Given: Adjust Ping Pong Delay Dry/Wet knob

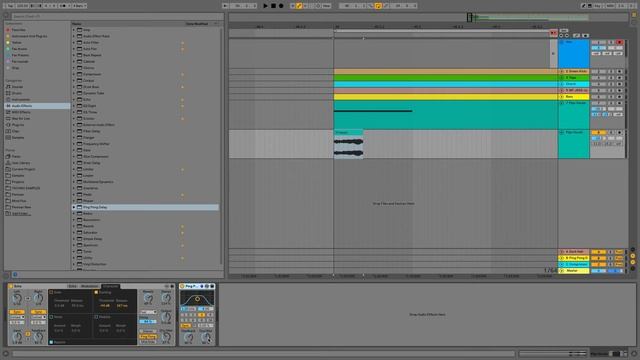Looking at the screenshot, I should point(206,337).
